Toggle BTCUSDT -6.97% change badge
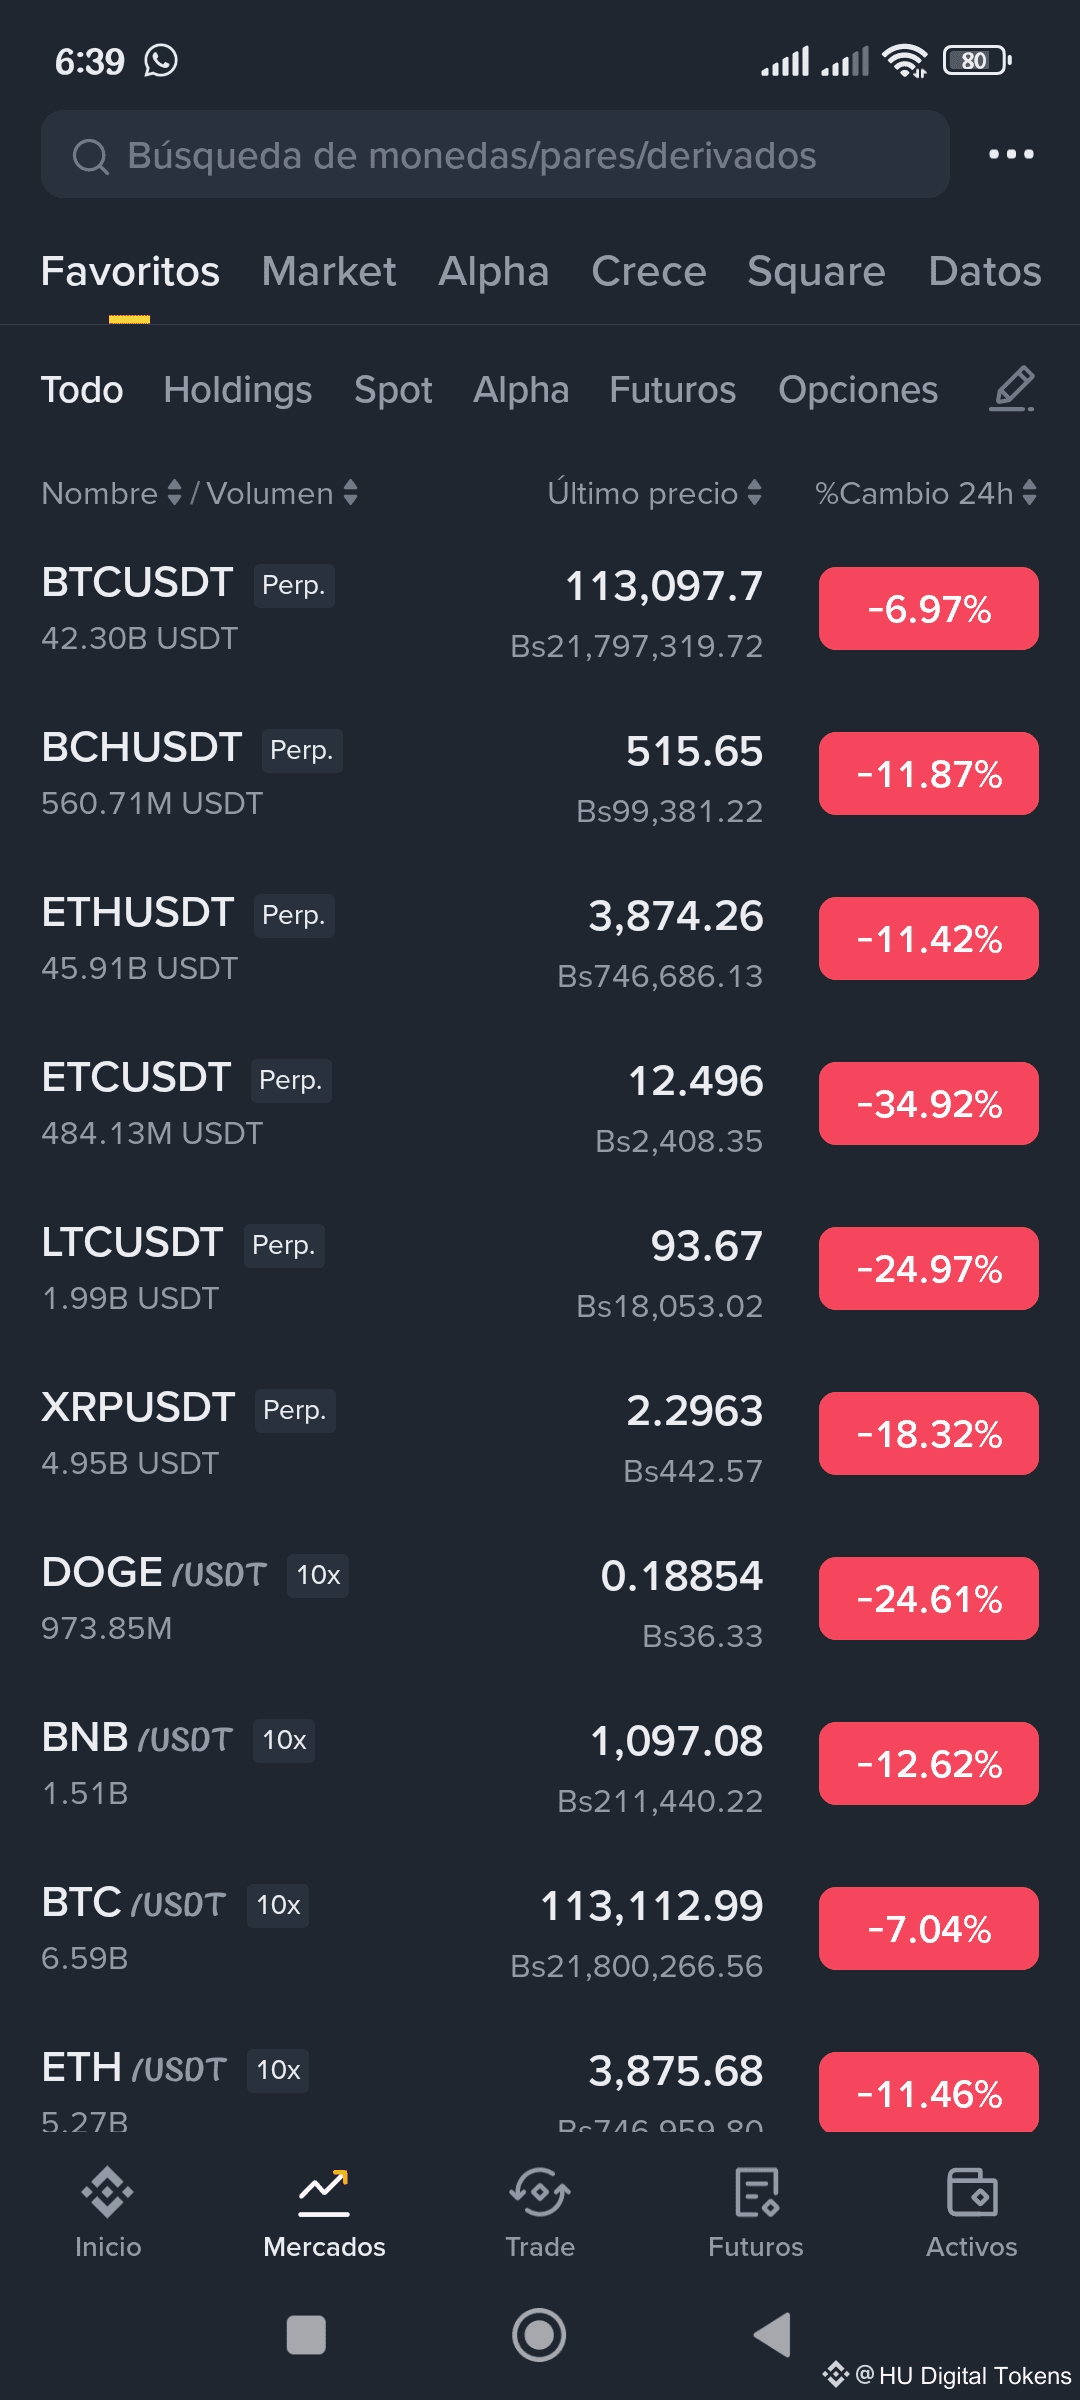The height and width of the screenshot is (2400, 1080). click(x=928, y=609)
